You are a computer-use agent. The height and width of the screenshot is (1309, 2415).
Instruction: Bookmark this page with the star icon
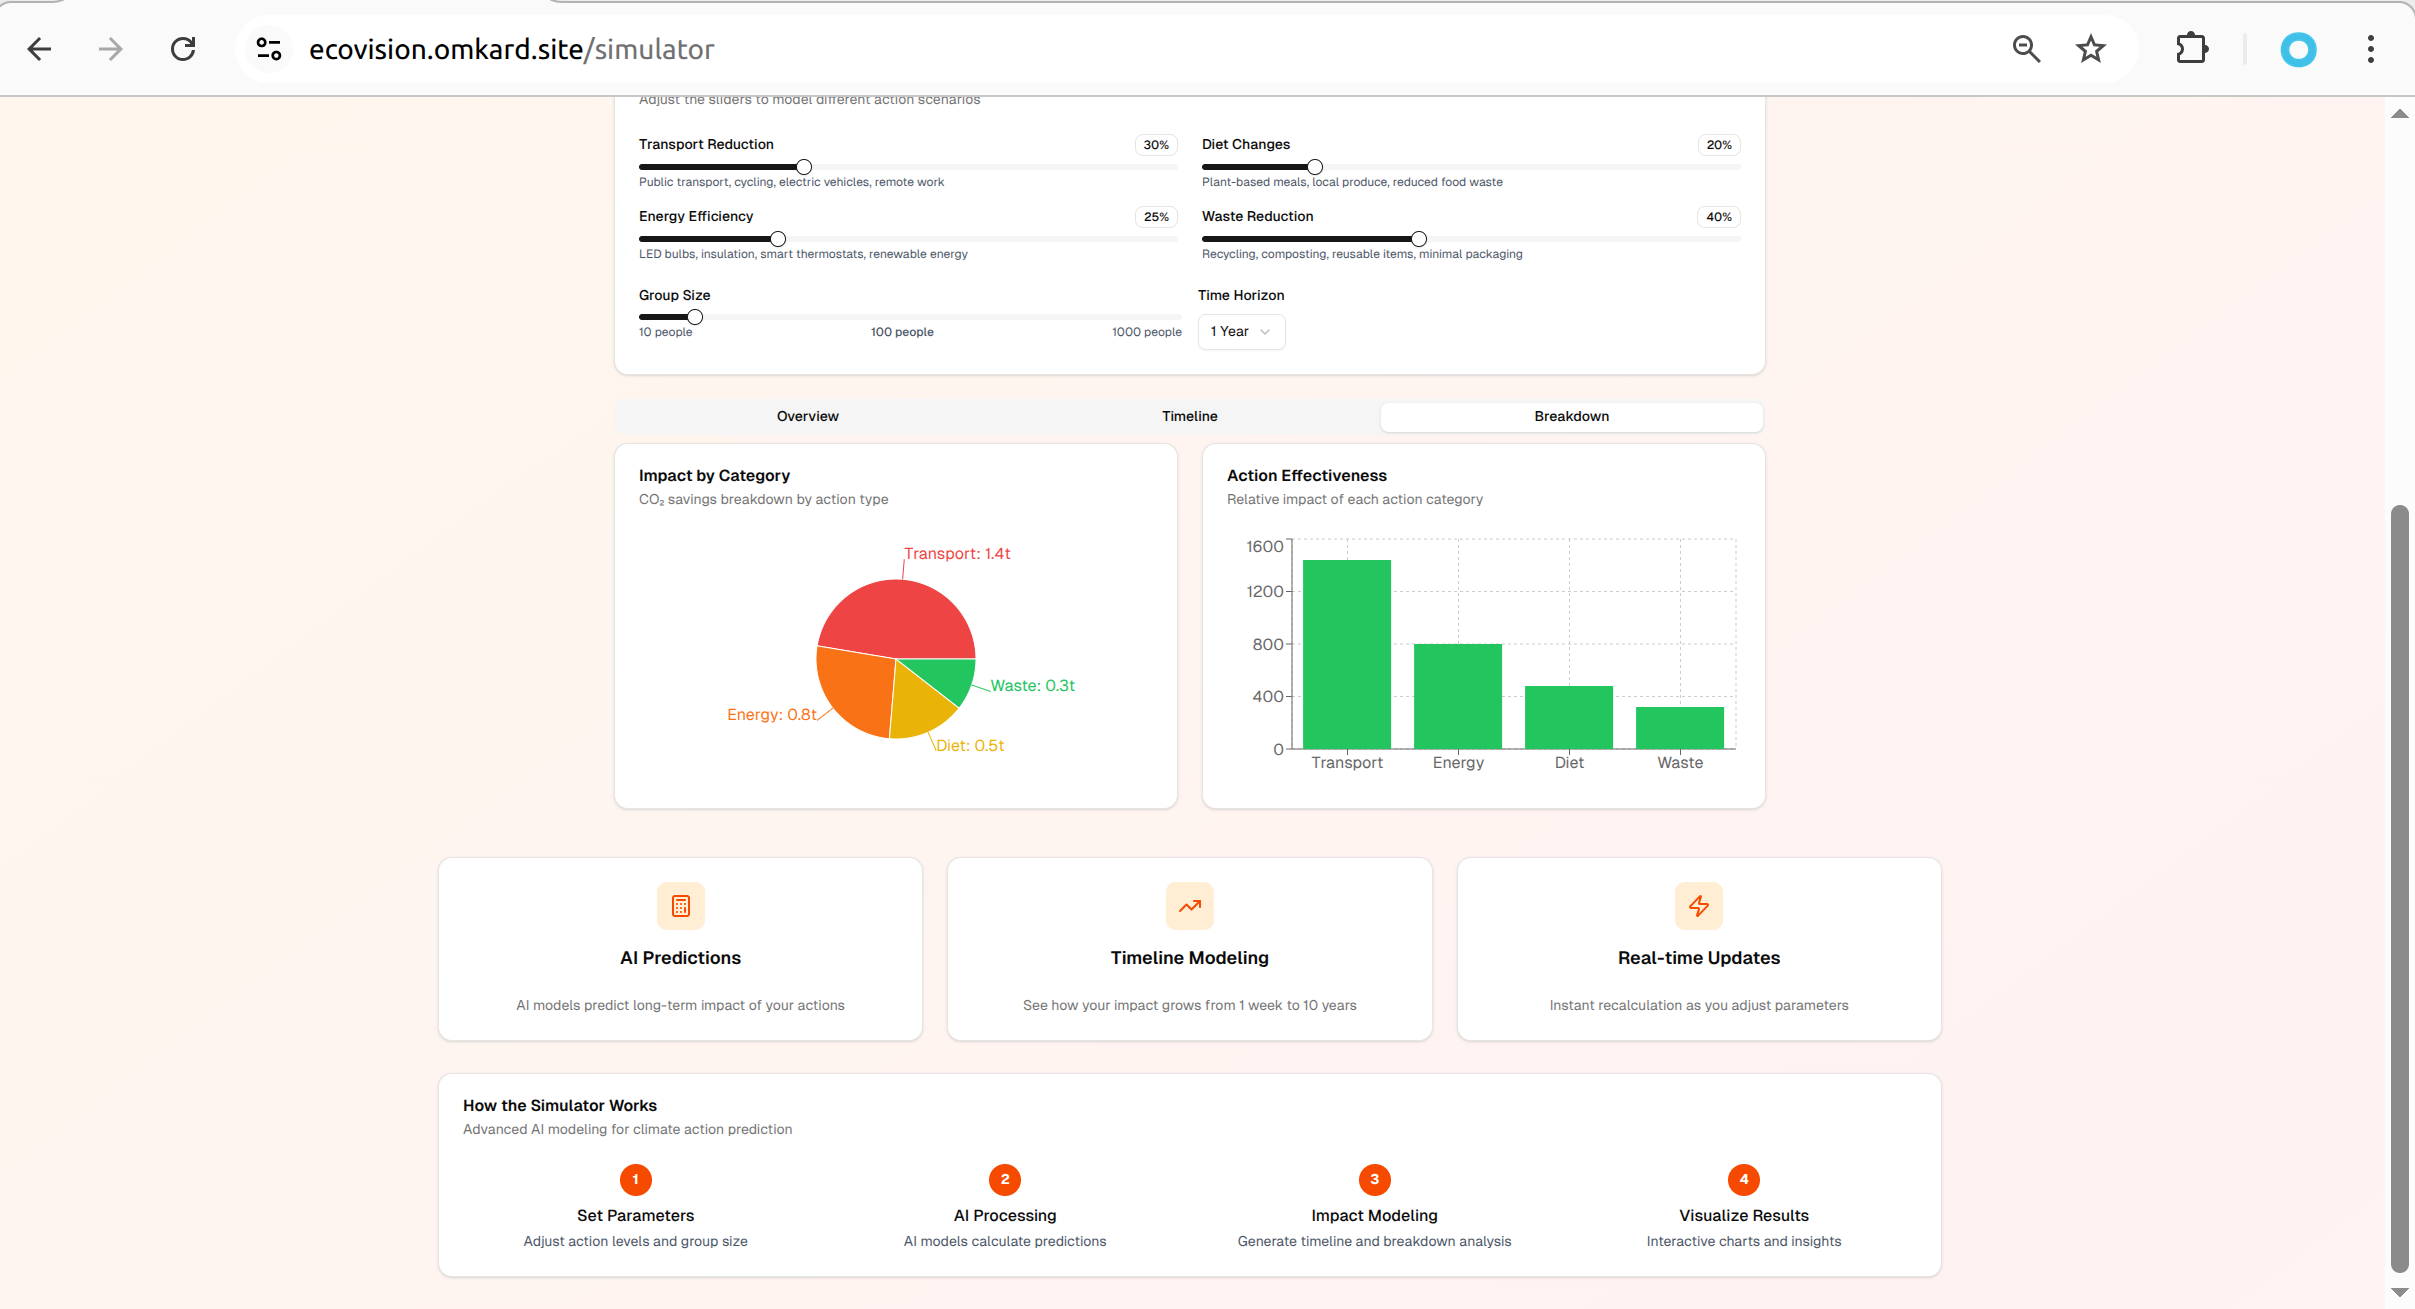(2090, 49)
